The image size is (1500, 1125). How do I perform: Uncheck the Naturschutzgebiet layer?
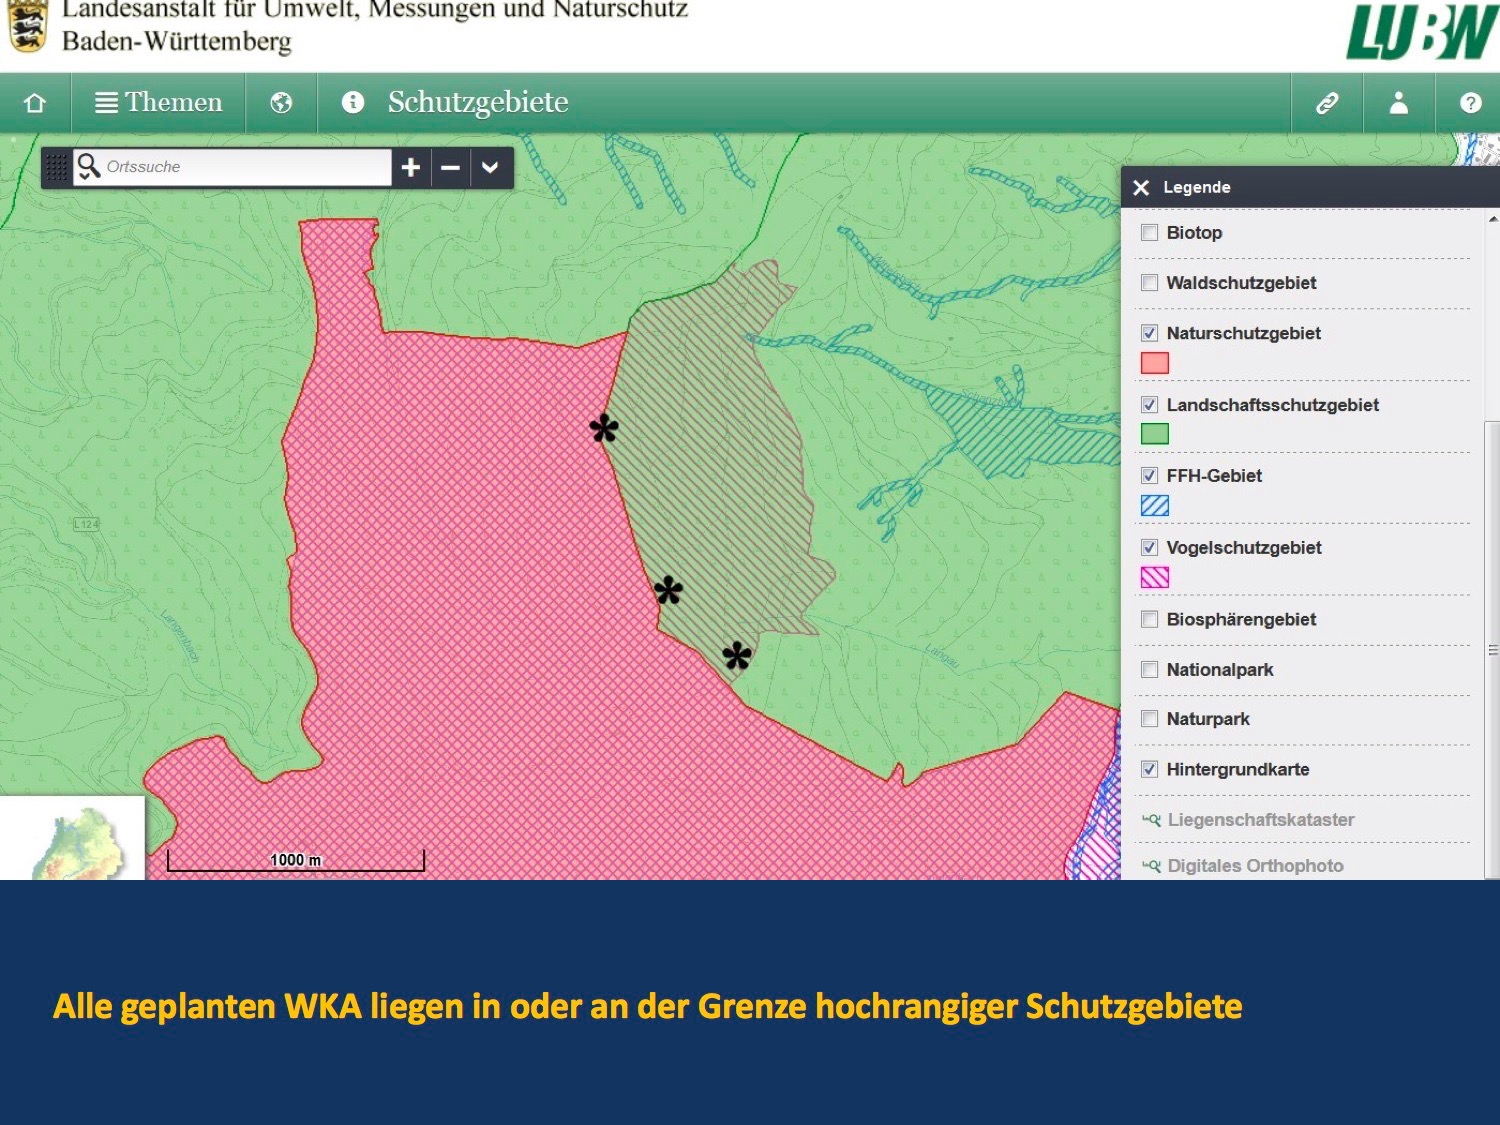pos(1150,334)
